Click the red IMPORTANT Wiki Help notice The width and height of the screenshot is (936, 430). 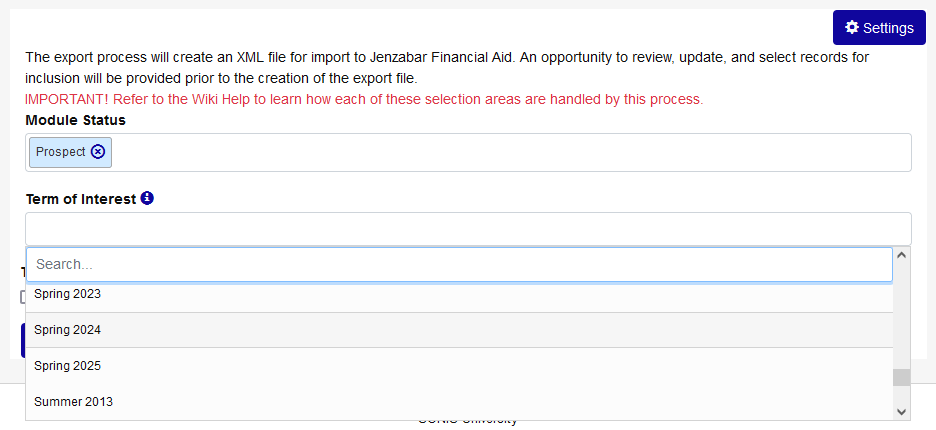click(364, 100)
